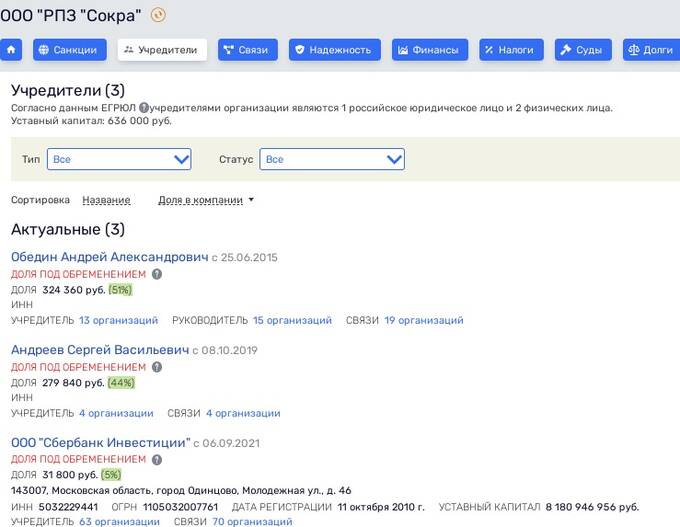Open the Налоги tab

pyautogui.click(x=511, y=50)
